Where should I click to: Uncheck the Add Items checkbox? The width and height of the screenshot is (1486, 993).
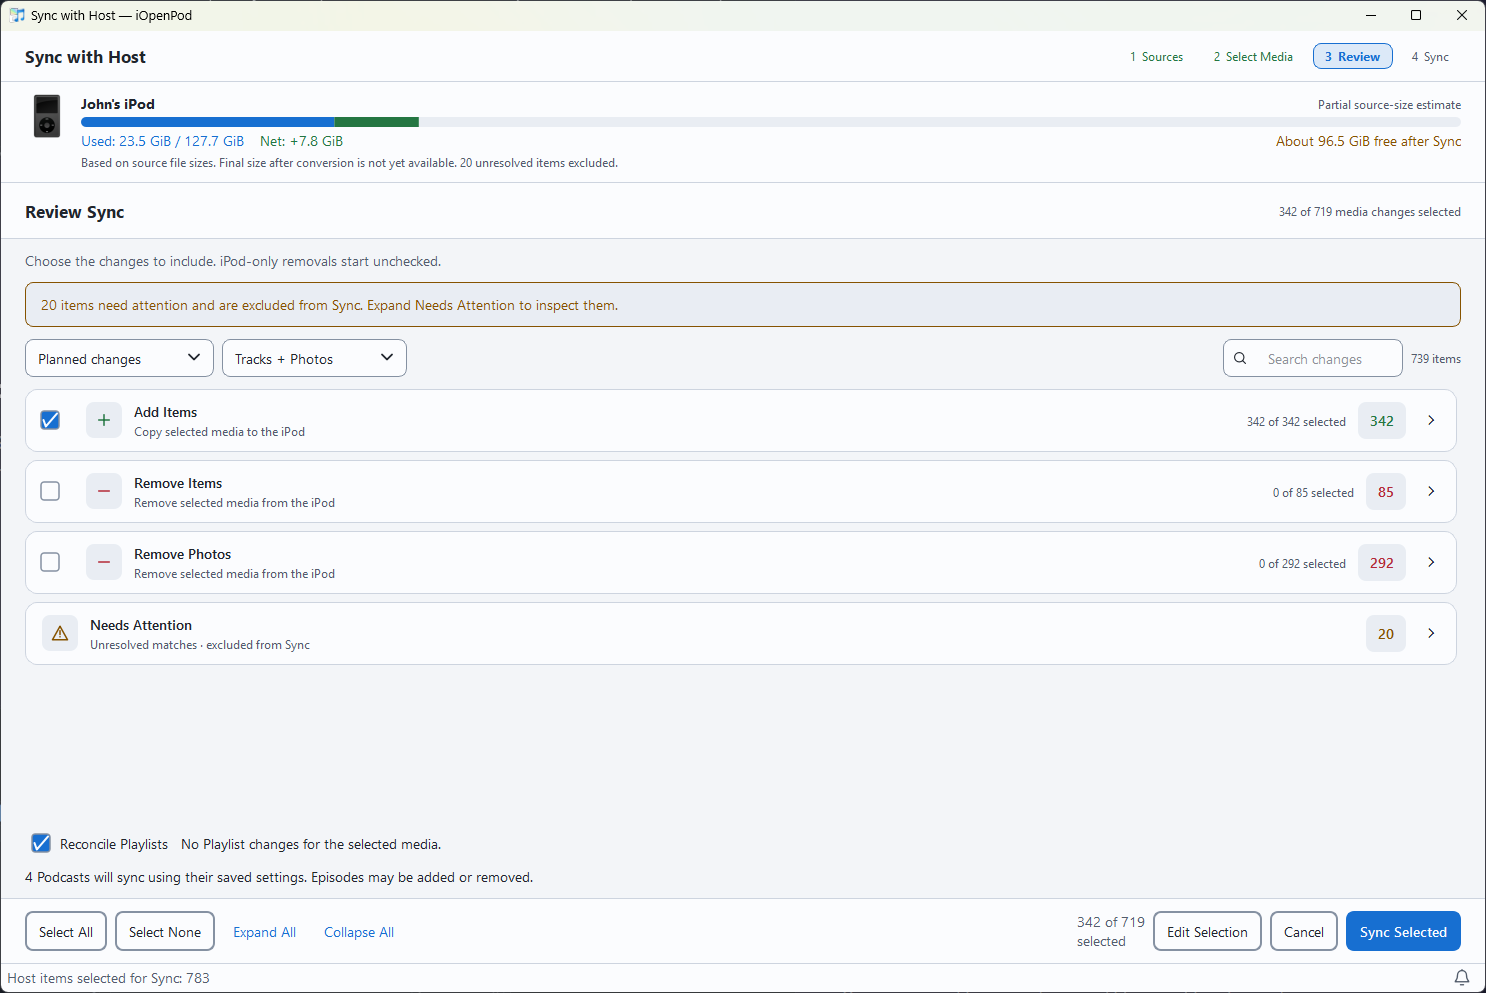click(x=50, y=420)
